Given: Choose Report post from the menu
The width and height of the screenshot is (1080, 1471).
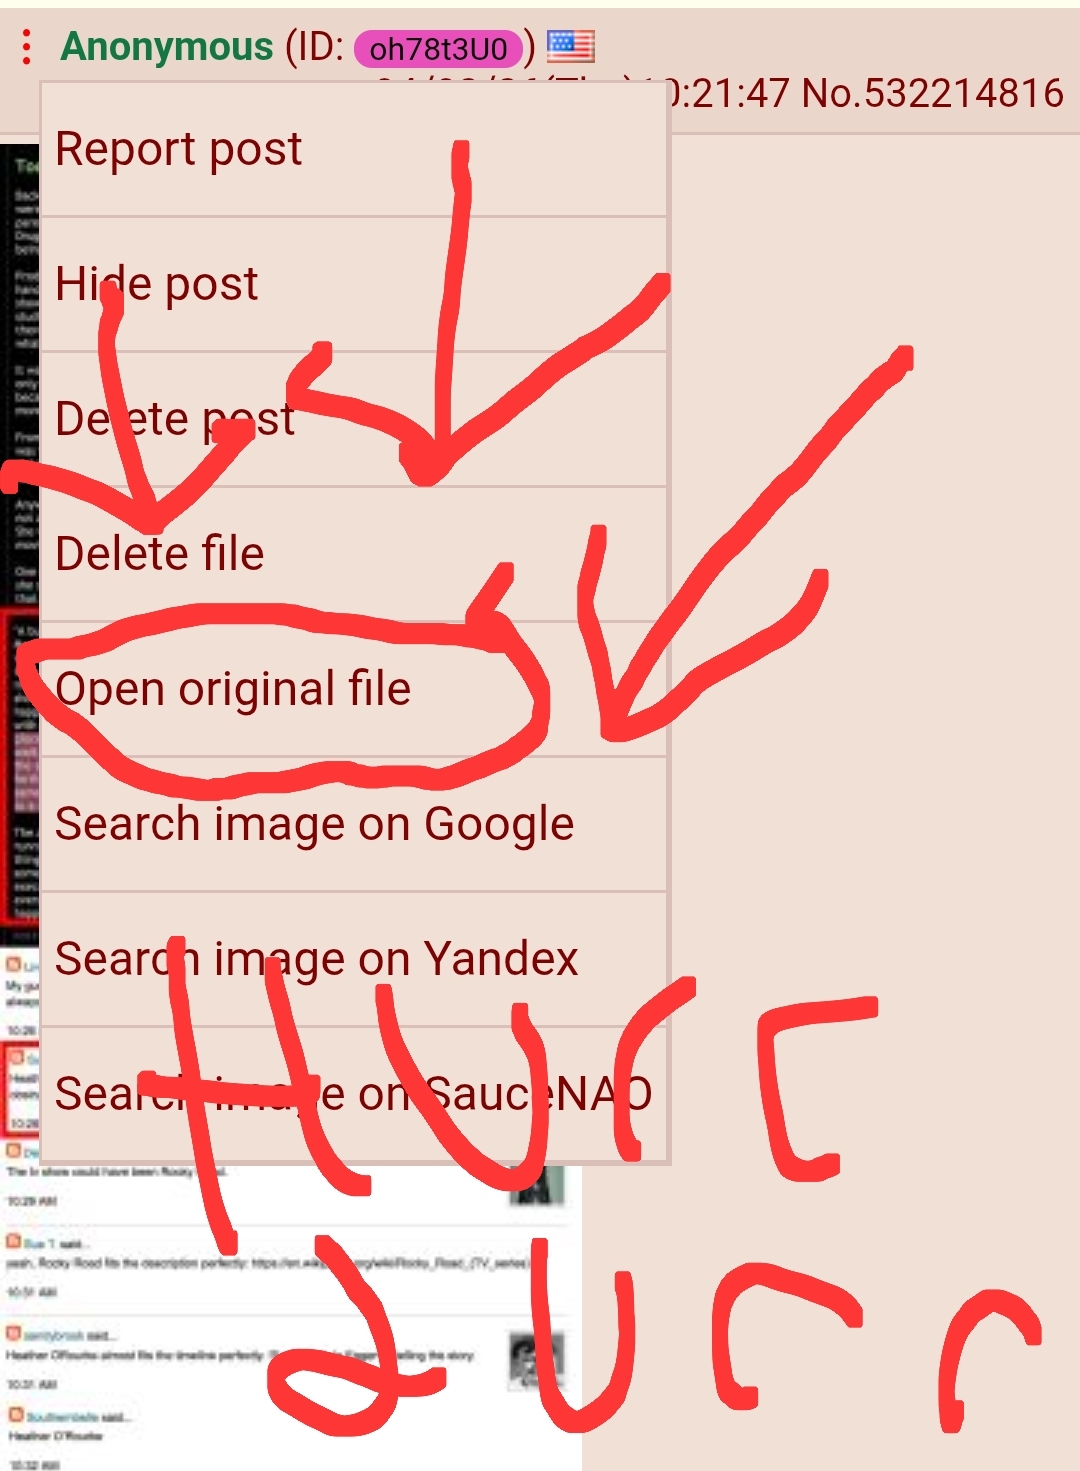Looking at the screenshot, I should 354,149.
